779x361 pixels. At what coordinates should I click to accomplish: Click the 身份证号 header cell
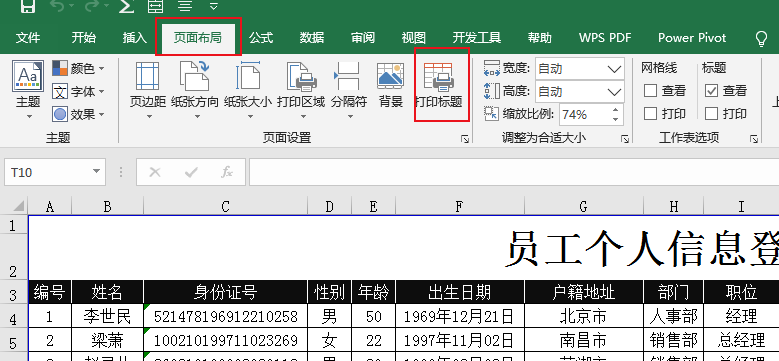[226, 292]
